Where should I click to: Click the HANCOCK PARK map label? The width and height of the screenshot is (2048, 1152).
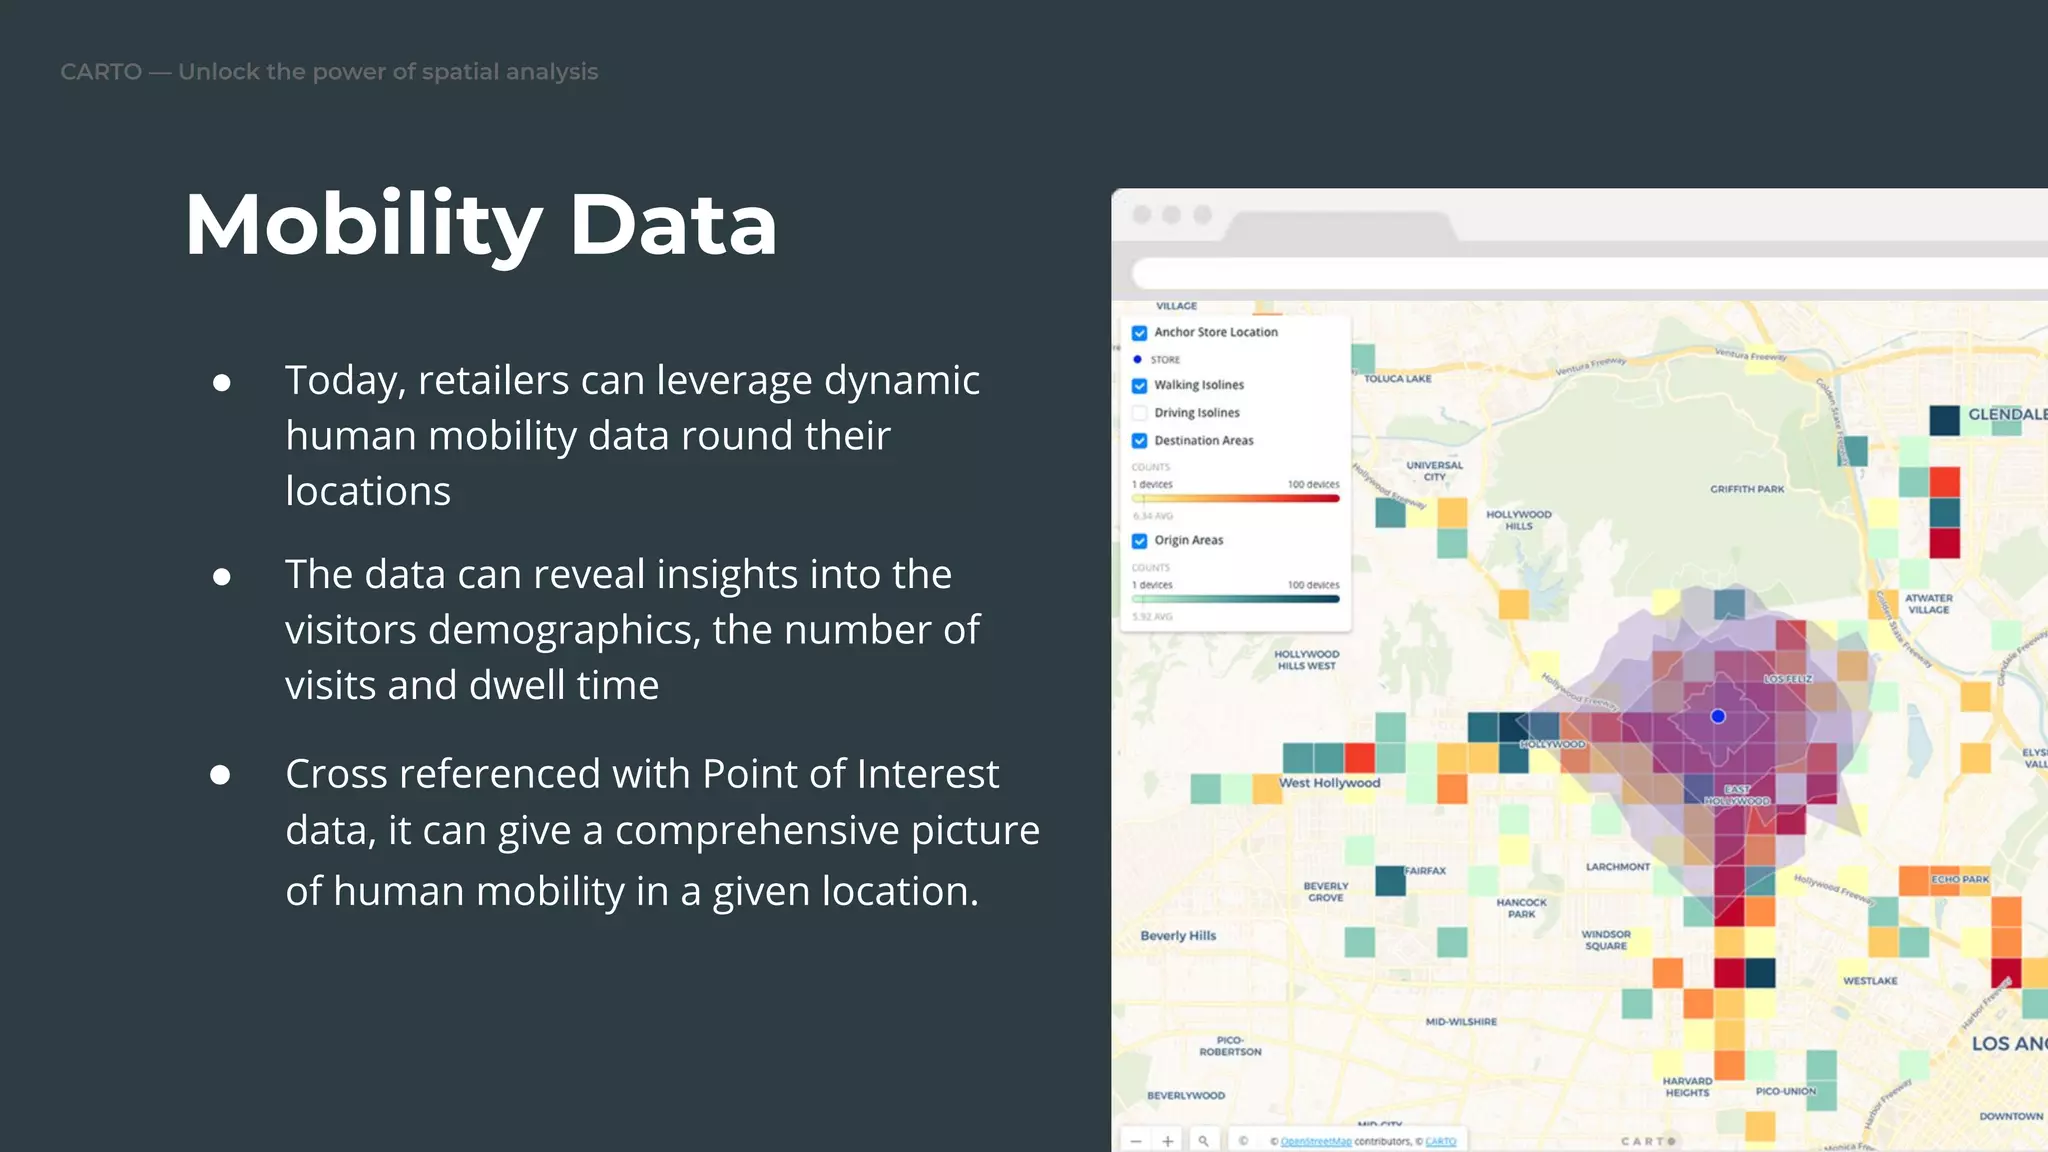point(1521,908)
